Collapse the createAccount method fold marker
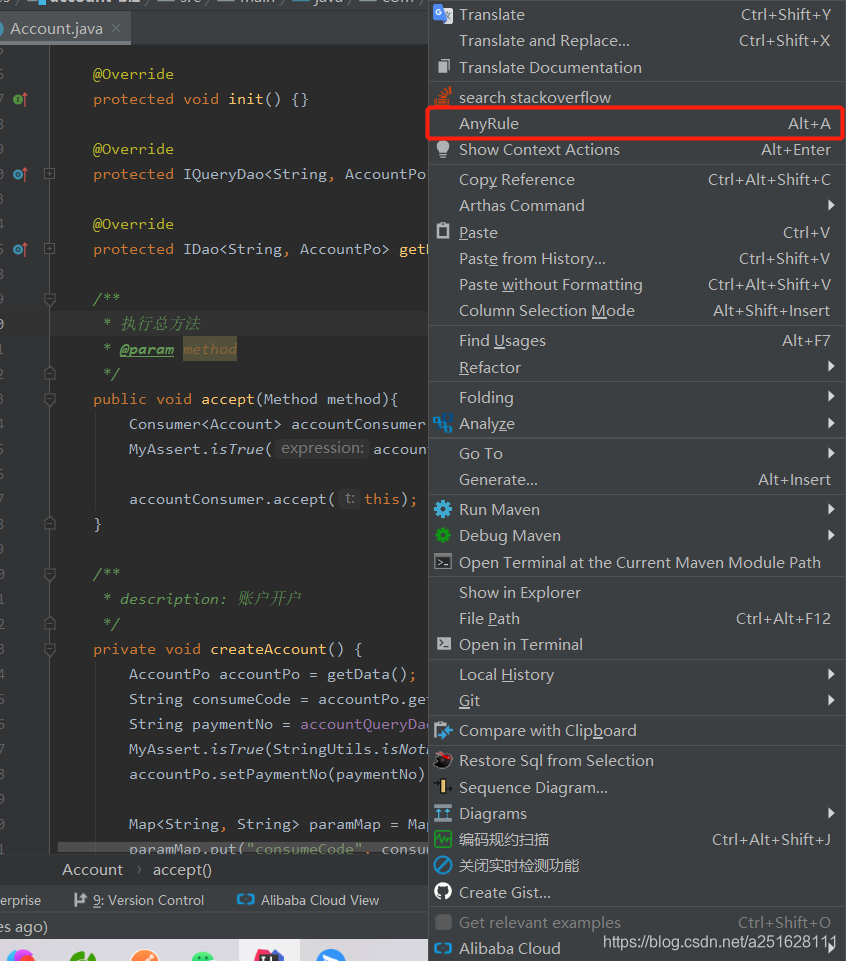 pos(50,649)
